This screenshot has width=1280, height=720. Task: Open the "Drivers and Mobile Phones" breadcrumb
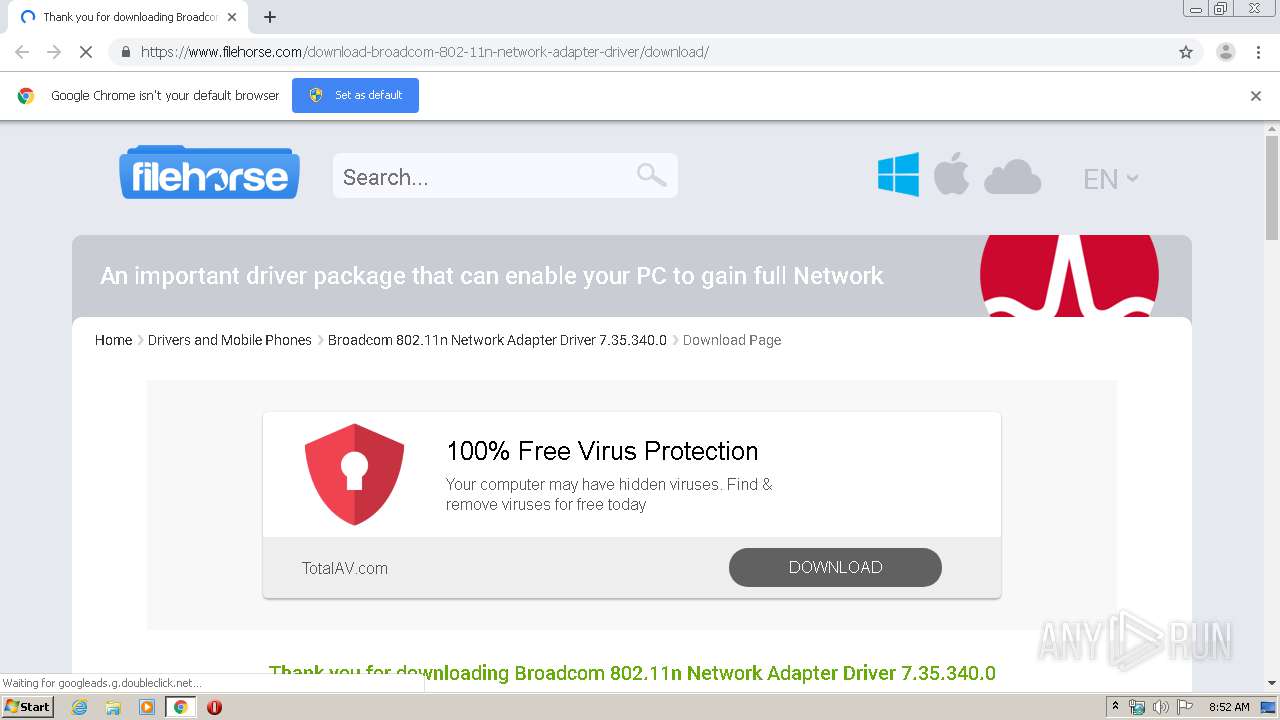tap(230, 340)
